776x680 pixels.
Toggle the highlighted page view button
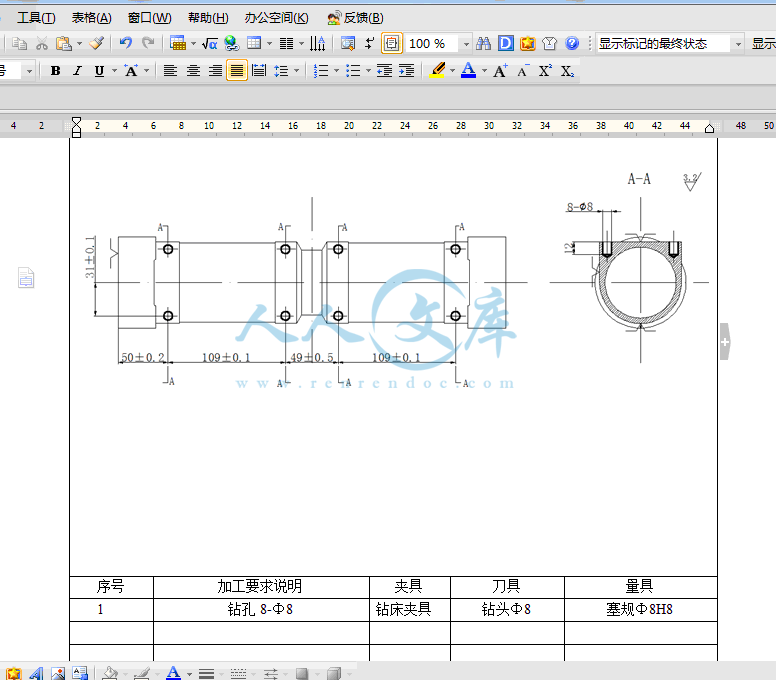(x=391, y=44)
